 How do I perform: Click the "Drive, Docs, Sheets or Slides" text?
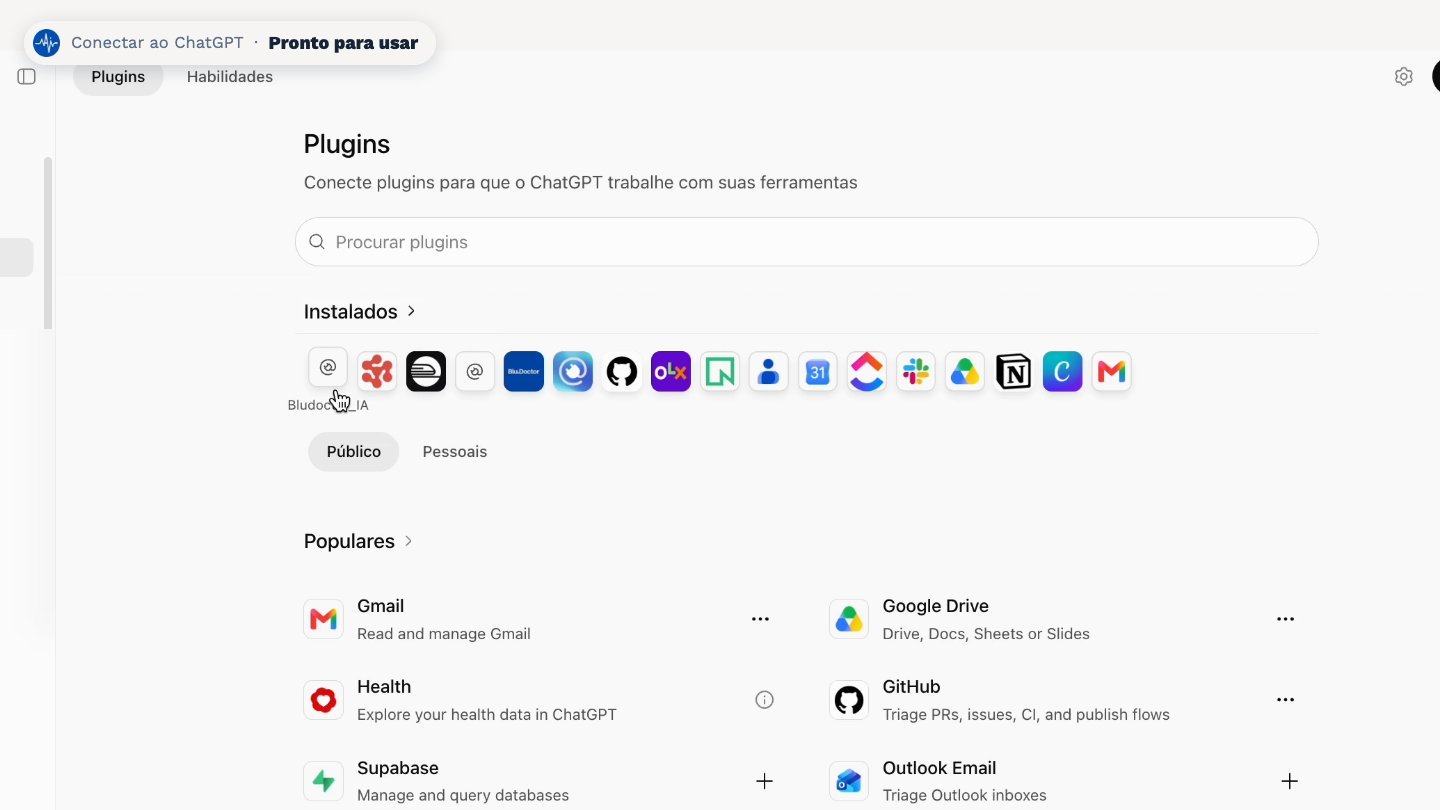pyautogui.click(x=986, y=634)
